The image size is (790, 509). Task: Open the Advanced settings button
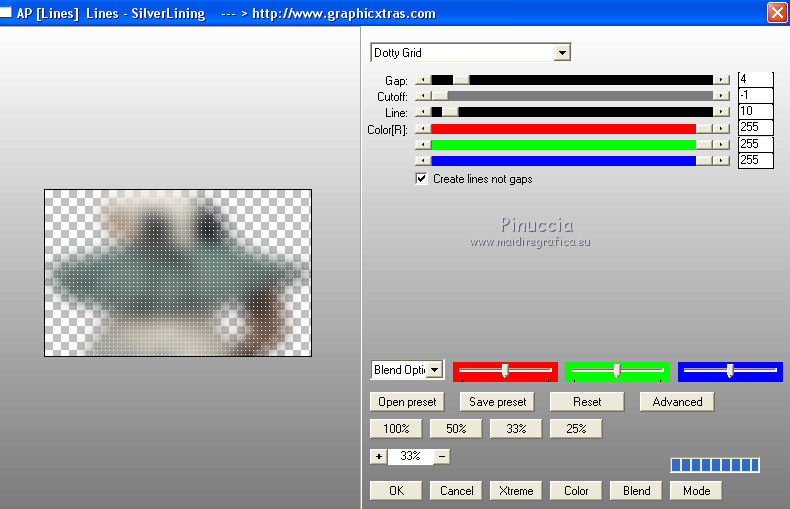pos(677,402)
